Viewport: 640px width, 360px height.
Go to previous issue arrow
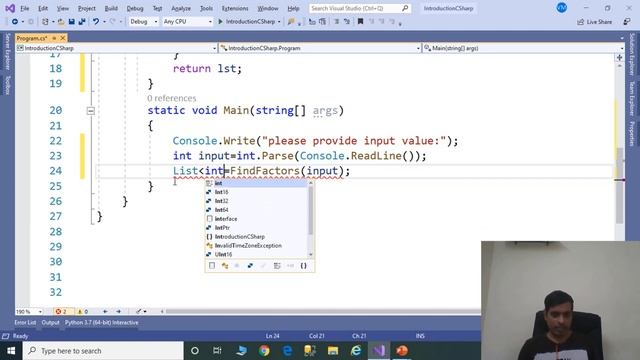click(105, 311)
